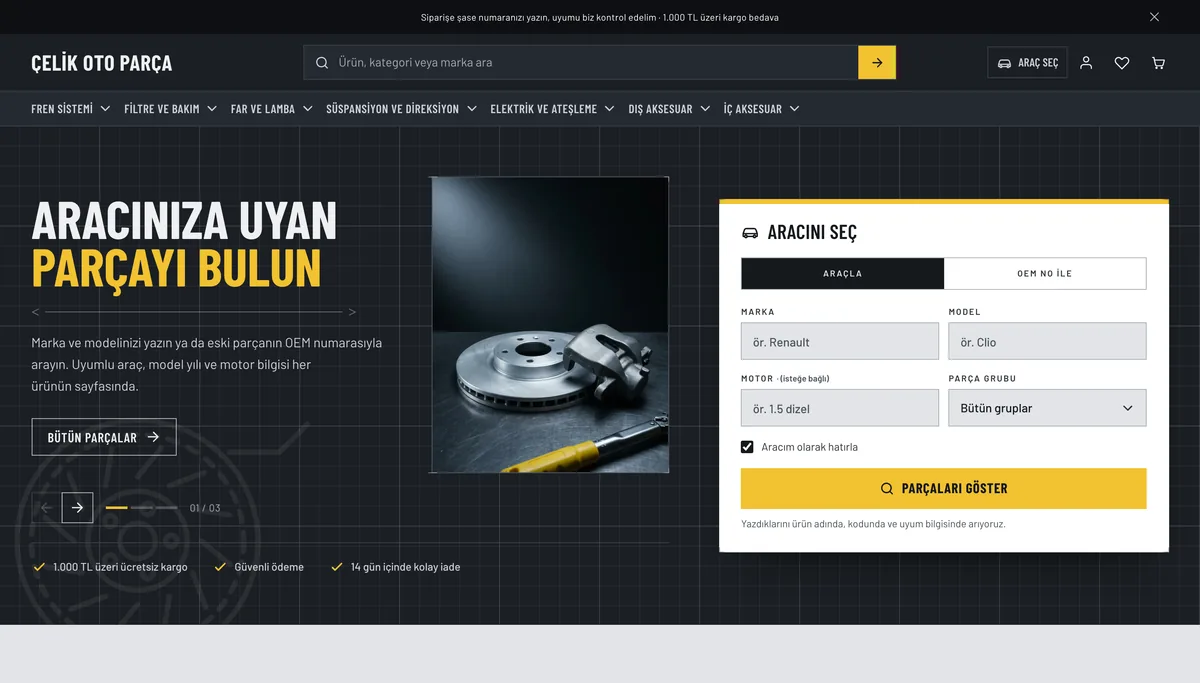Toggle the Aracım olarak hatırla checkbox
Viewport: 1200px width, 683px height.
(x=747, y=447)
